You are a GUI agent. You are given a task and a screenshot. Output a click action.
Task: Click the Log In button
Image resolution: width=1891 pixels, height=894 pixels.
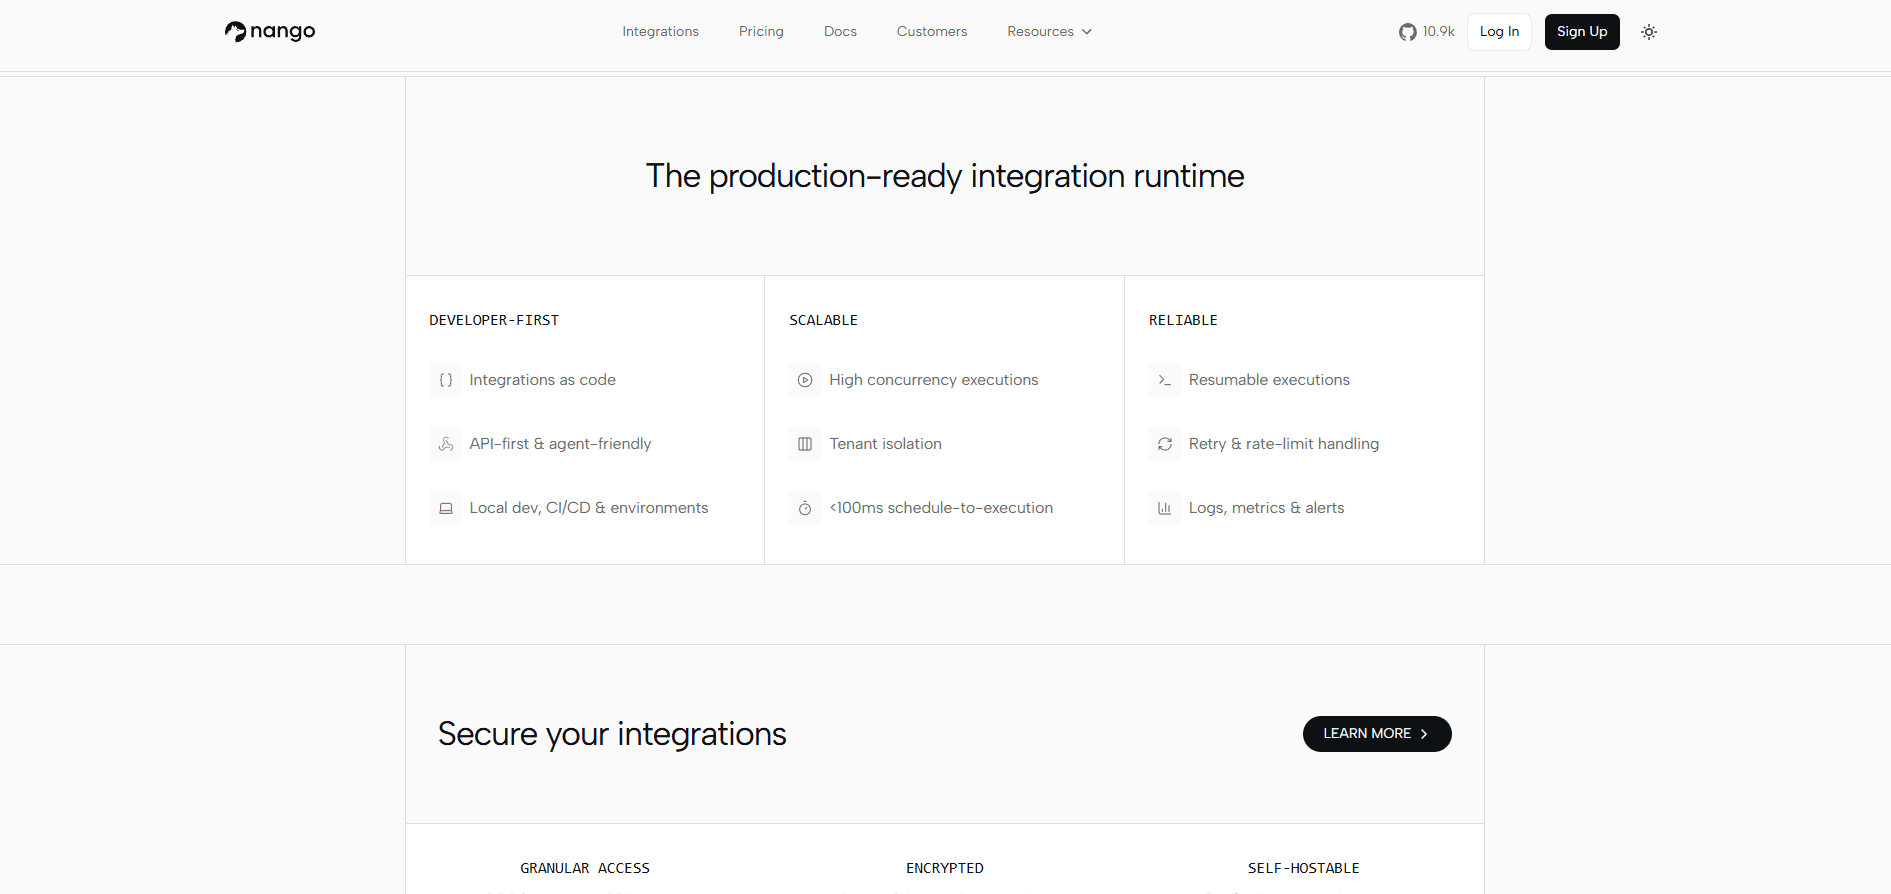click(1499, 32)
